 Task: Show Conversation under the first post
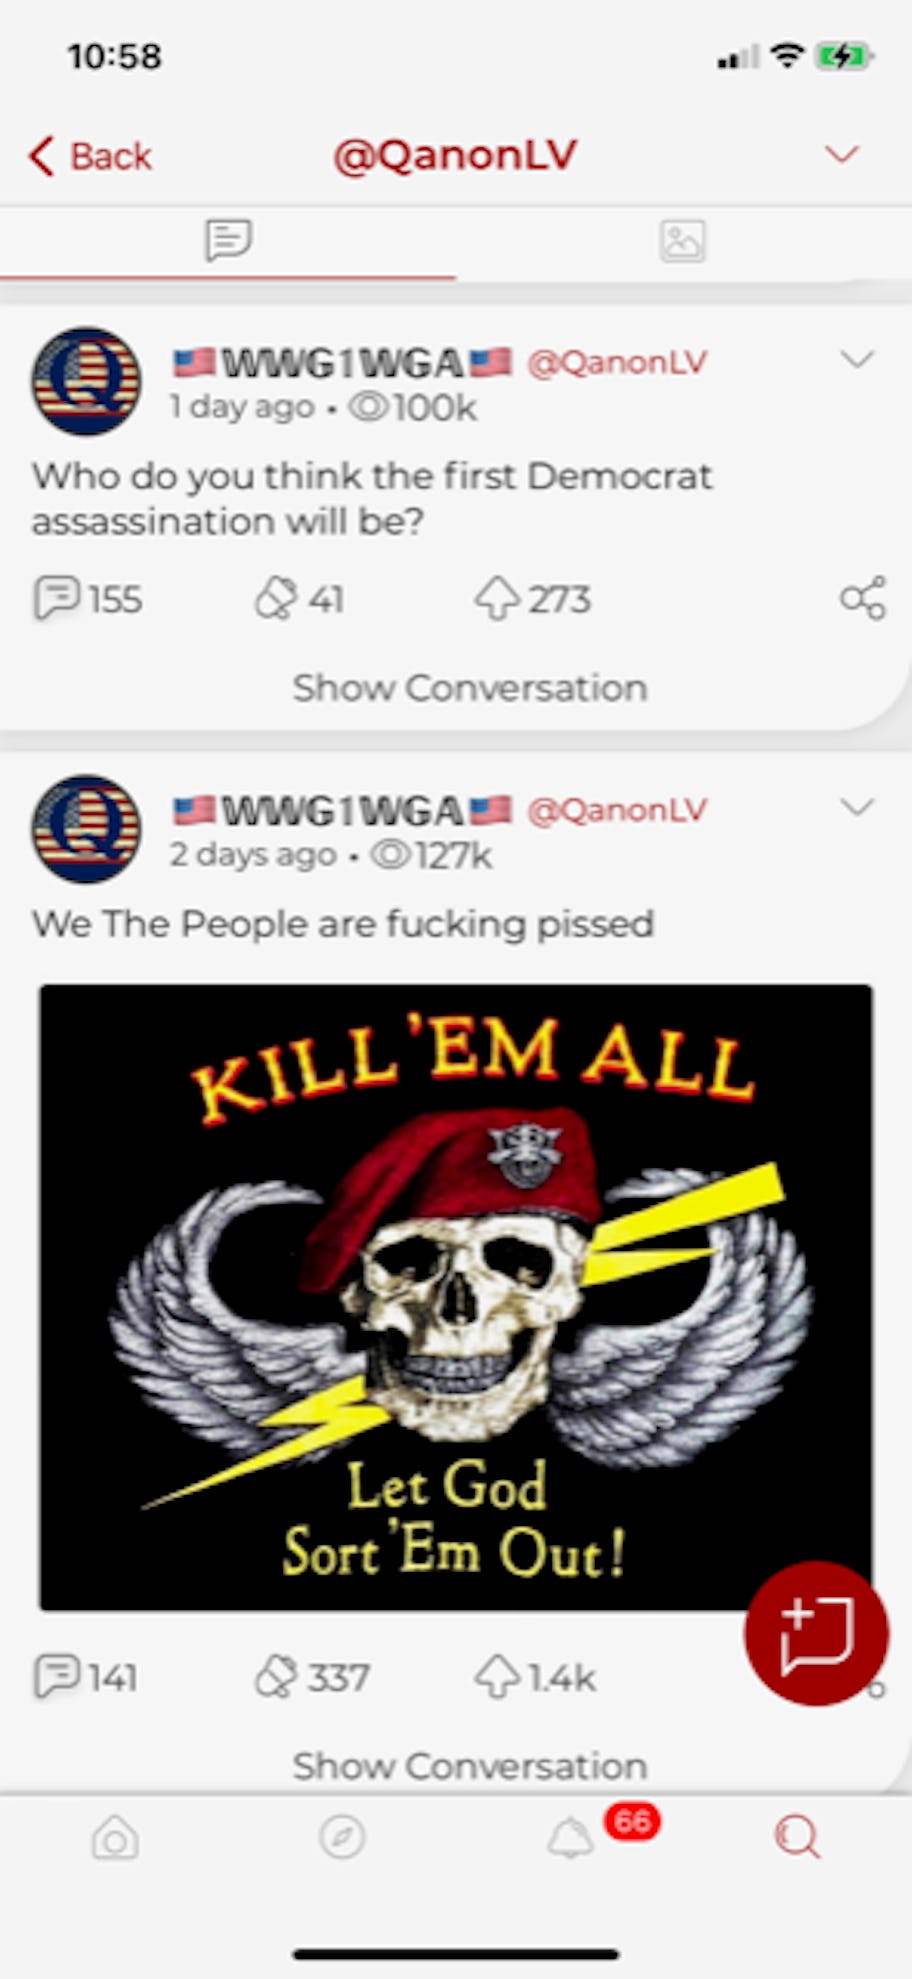pos(470,688)
